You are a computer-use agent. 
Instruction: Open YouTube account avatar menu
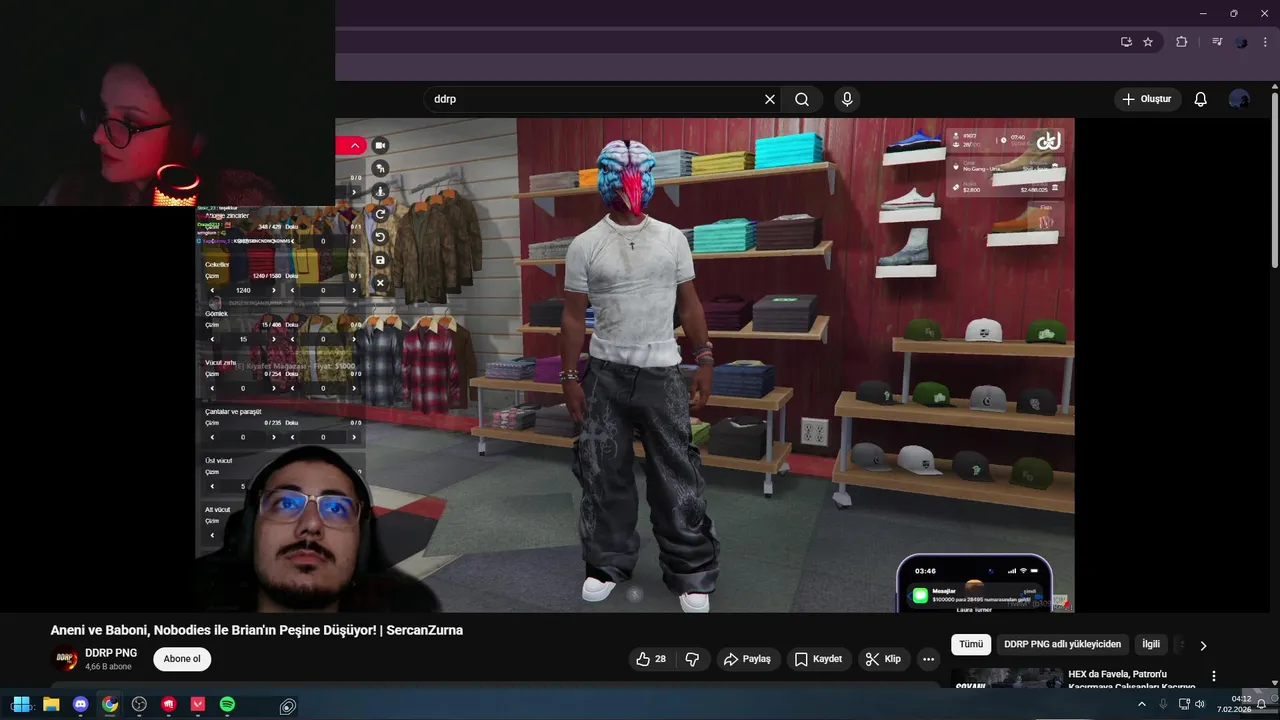coord(1239,99)
